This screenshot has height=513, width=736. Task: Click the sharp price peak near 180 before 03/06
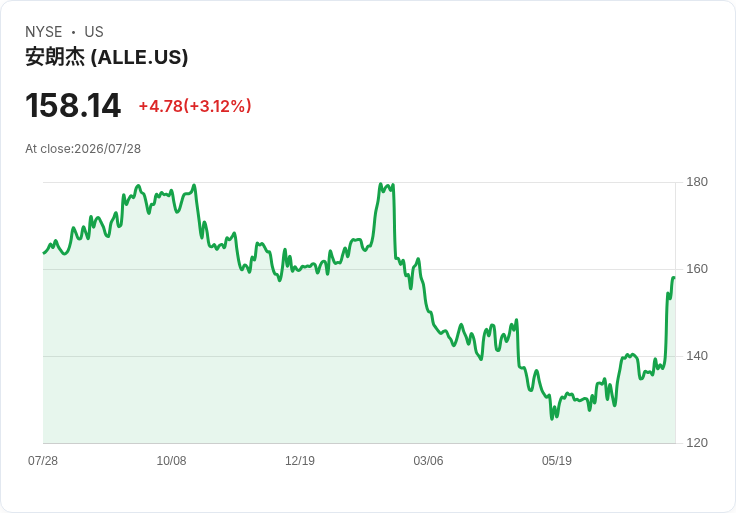click(x=381, y=184)
